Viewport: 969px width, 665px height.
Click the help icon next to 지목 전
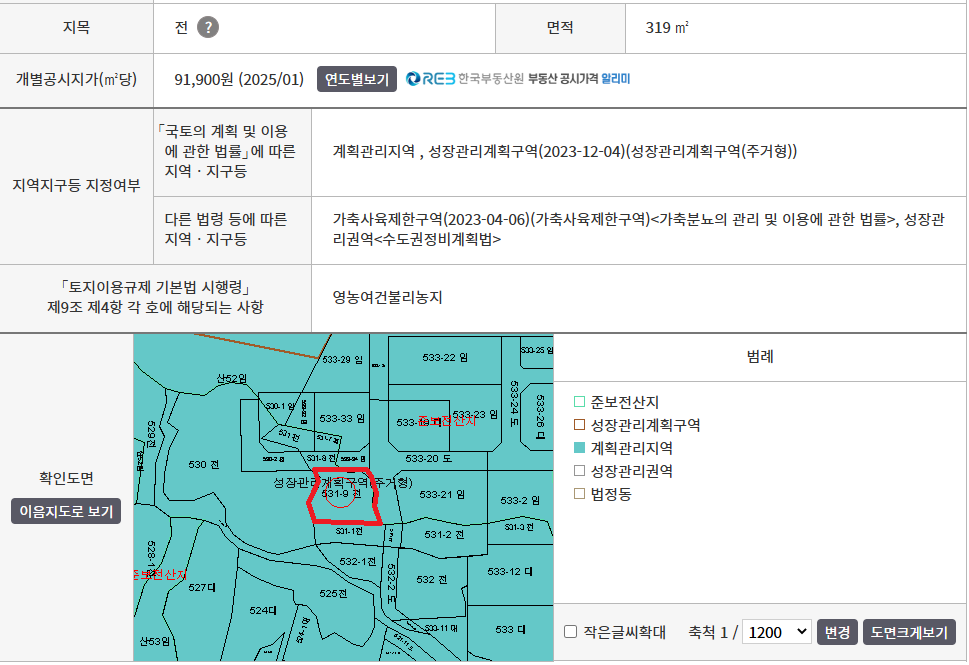coord(207,28)
